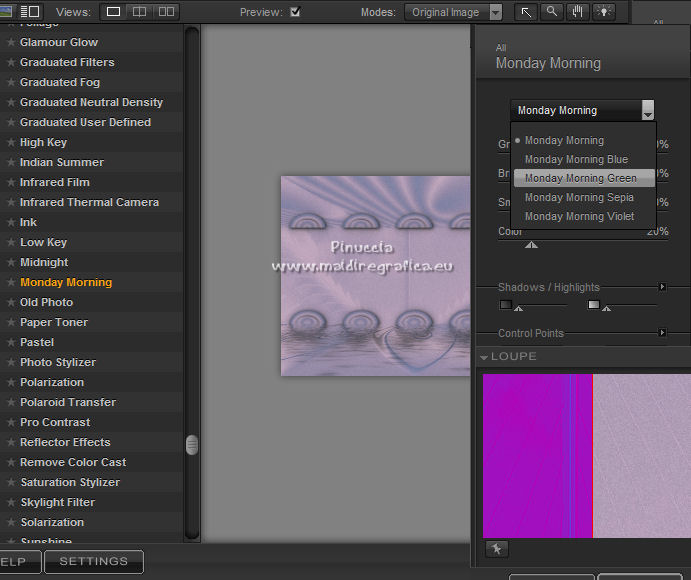
Task: Switch to split preview view
Action: (x=140, y=12)
